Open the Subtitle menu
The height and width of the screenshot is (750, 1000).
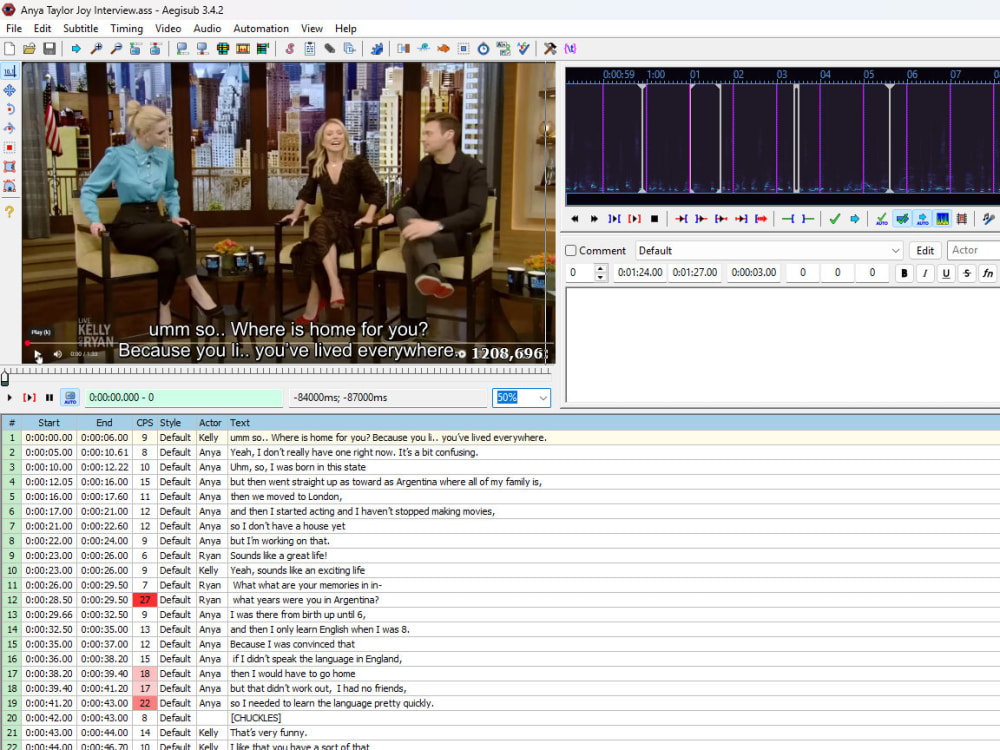[80, 28]
